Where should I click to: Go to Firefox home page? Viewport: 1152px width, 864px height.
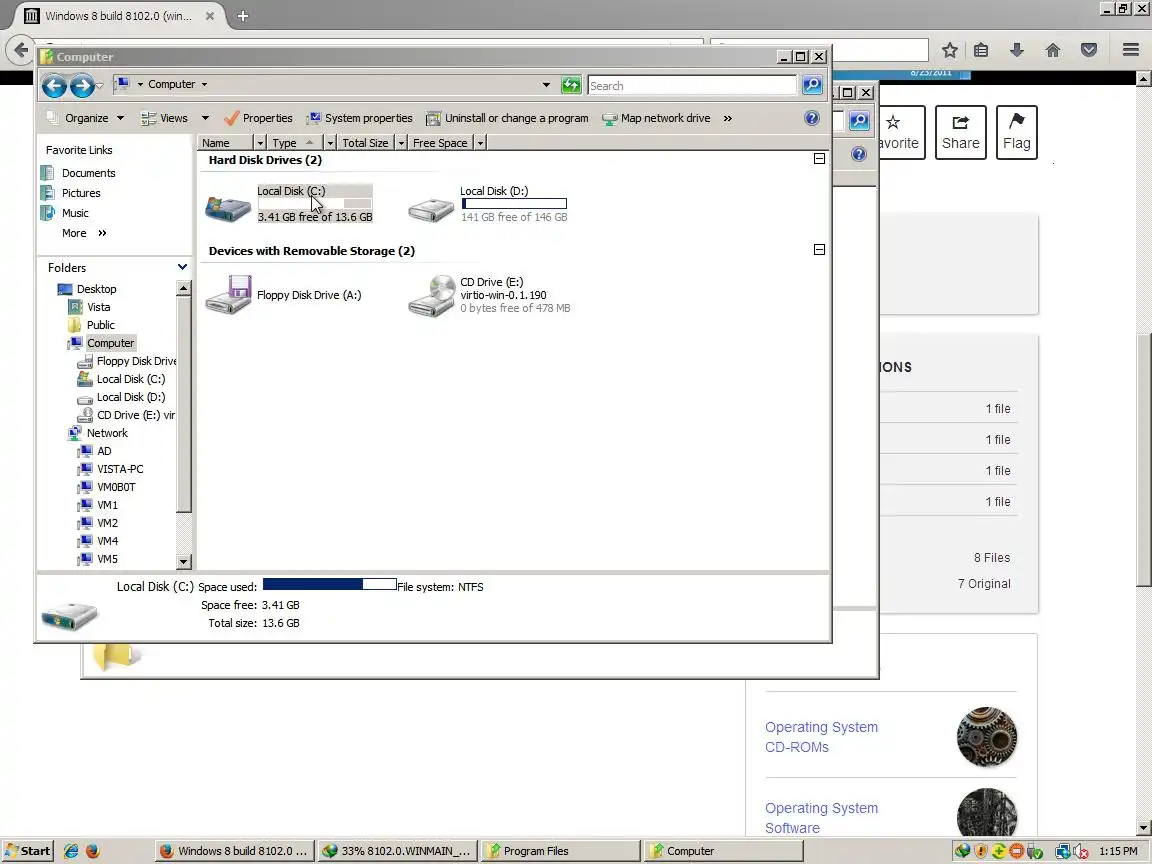pos(1053,50)
